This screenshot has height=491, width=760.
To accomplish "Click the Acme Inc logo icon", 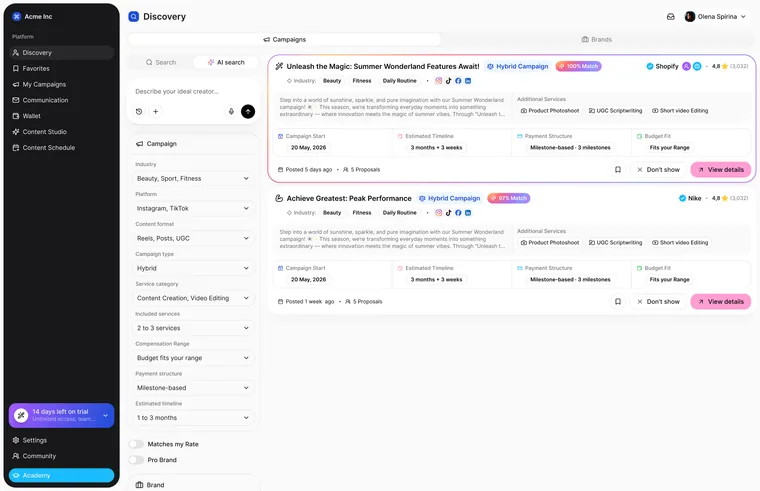I will pyautogui.click(x=16, y=16).
